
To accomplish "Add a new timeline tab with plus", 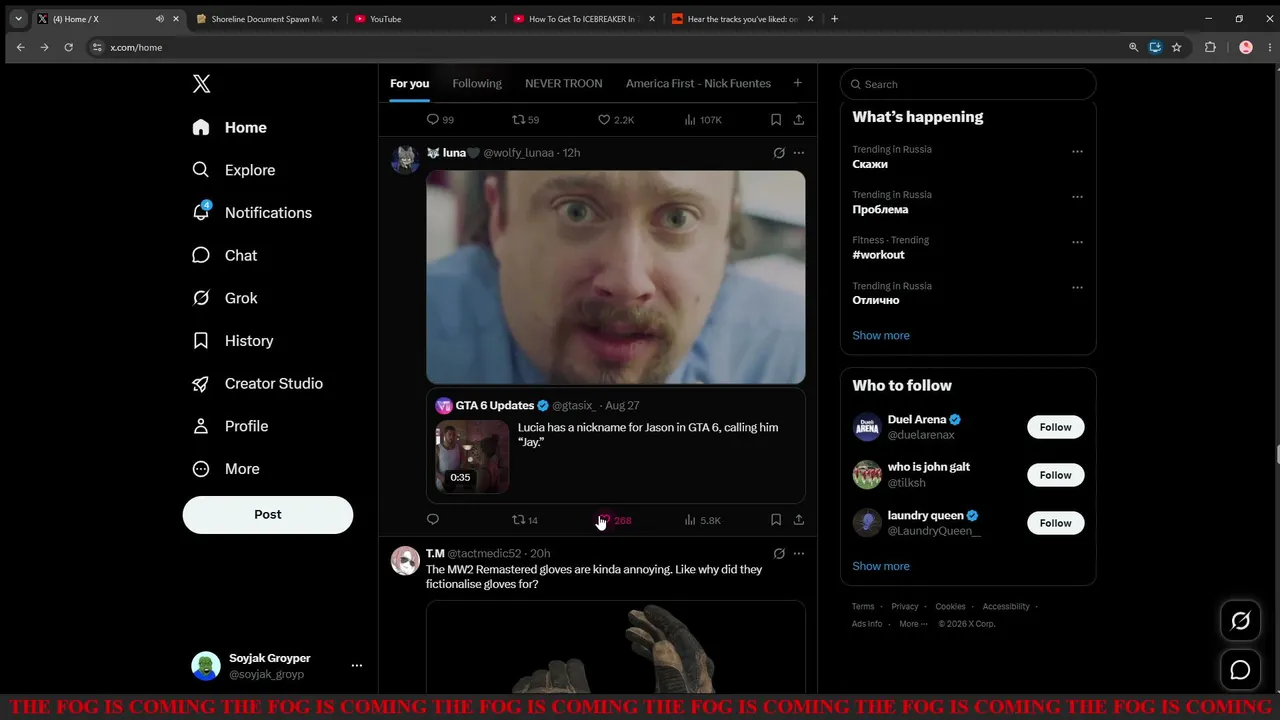I will [797, 83].
